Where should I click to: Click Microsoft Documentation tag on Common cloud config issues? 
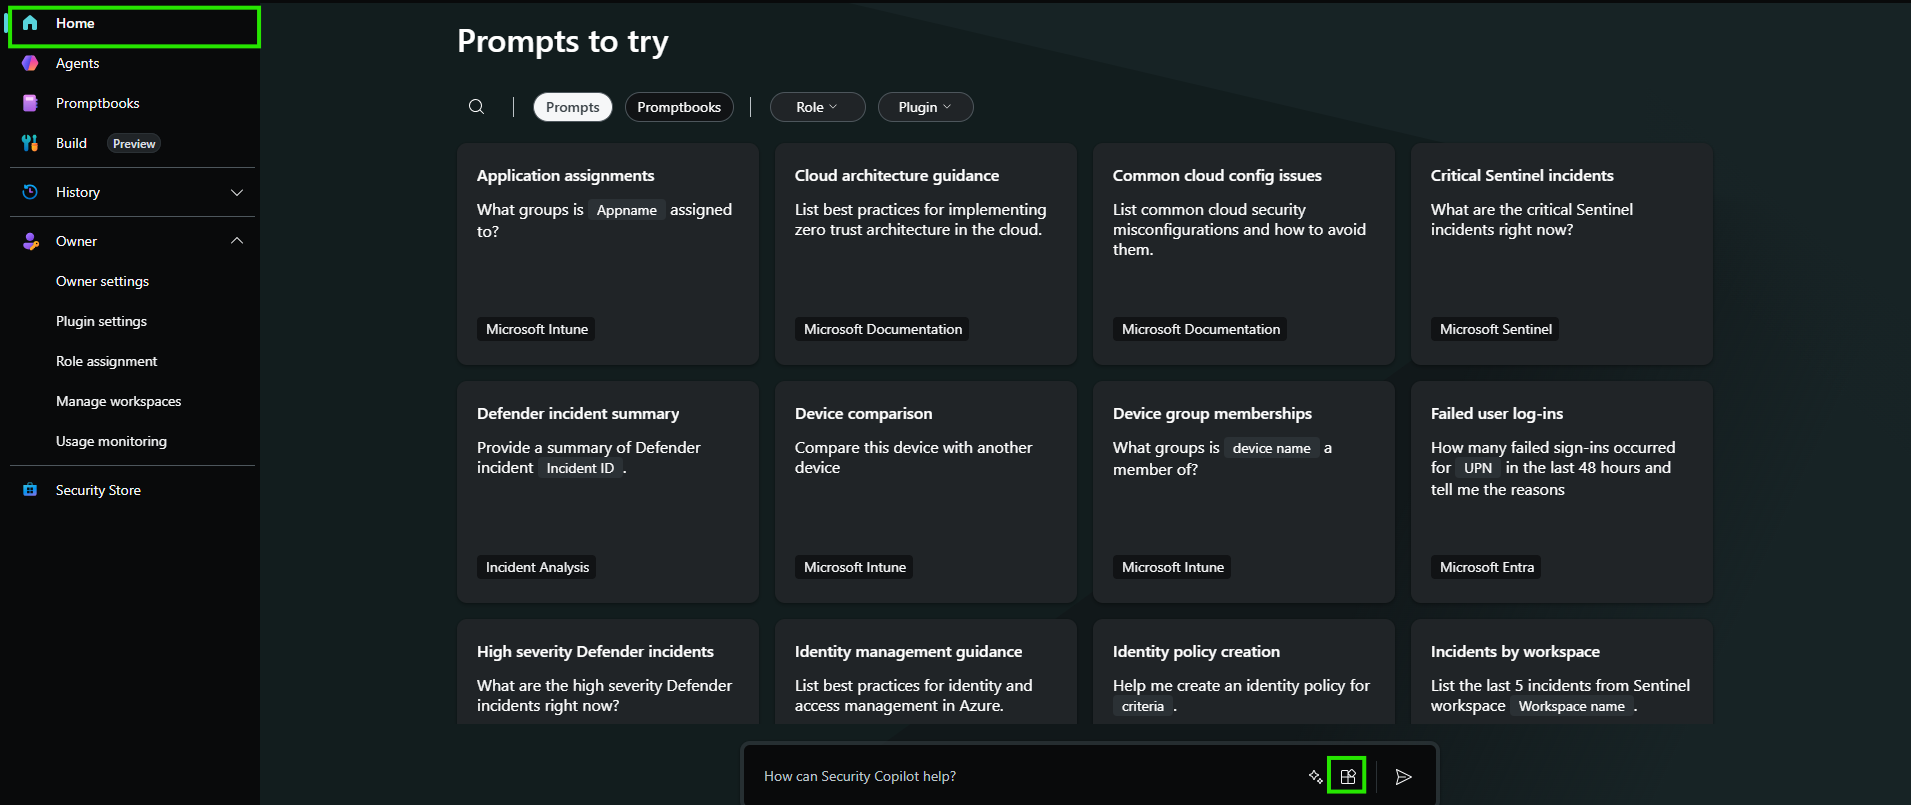1201,329
